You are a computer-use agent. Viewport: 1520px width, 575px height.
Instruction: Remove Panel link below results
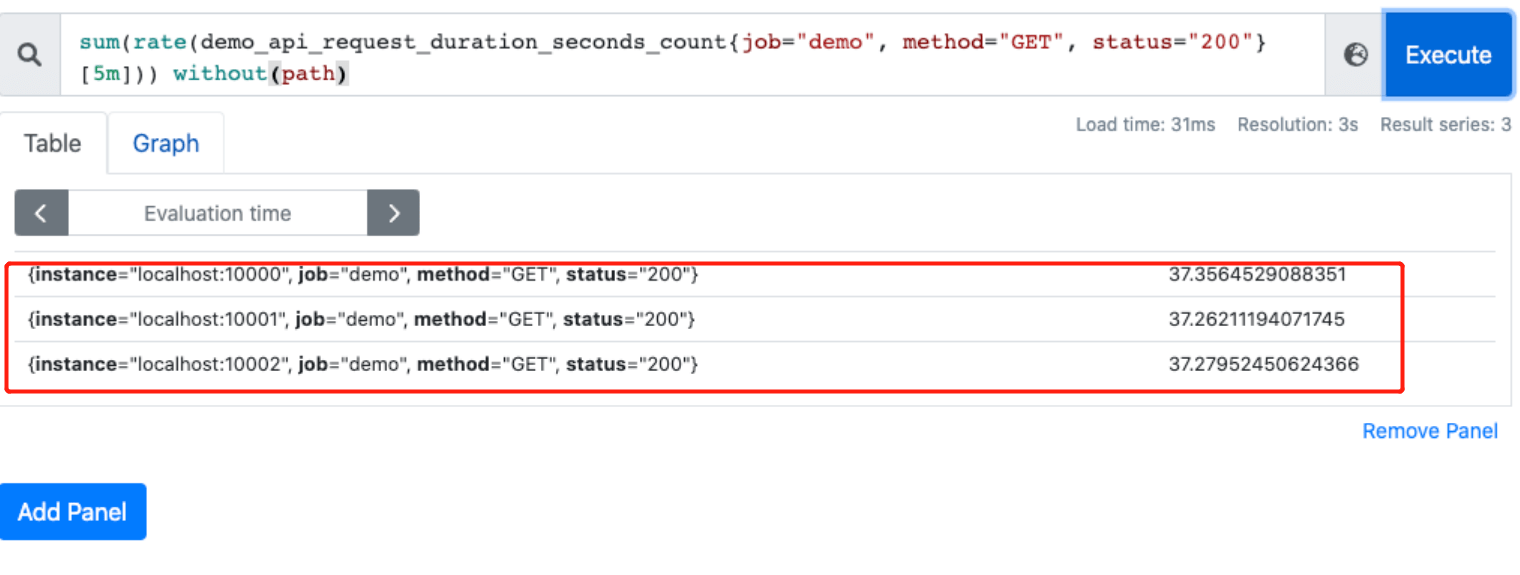pyautogui.click(x=1430, y=431)
